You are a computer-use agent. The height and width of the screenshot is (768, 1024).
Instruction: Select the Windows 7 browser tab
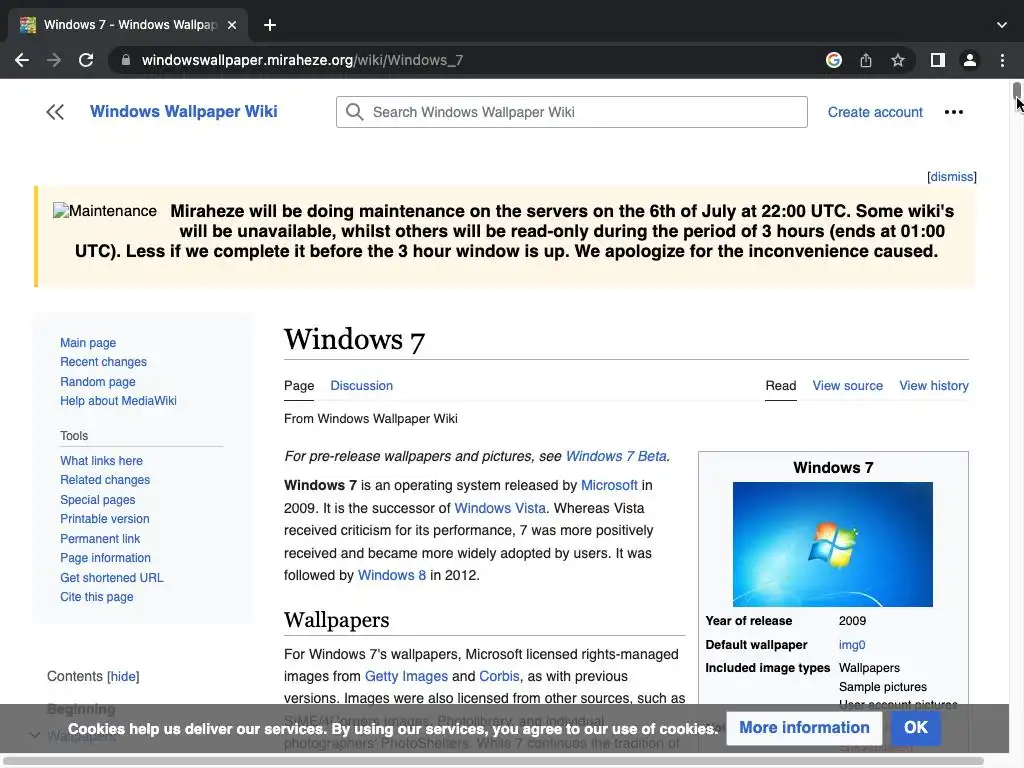pyautogui.click(x=128, y=25)
